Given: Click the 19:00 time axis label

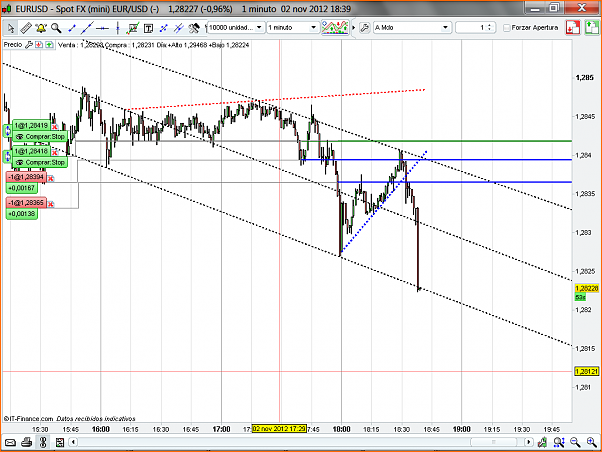Looking at the screenshot, I should pyautogui.click(x=461, y=429).
